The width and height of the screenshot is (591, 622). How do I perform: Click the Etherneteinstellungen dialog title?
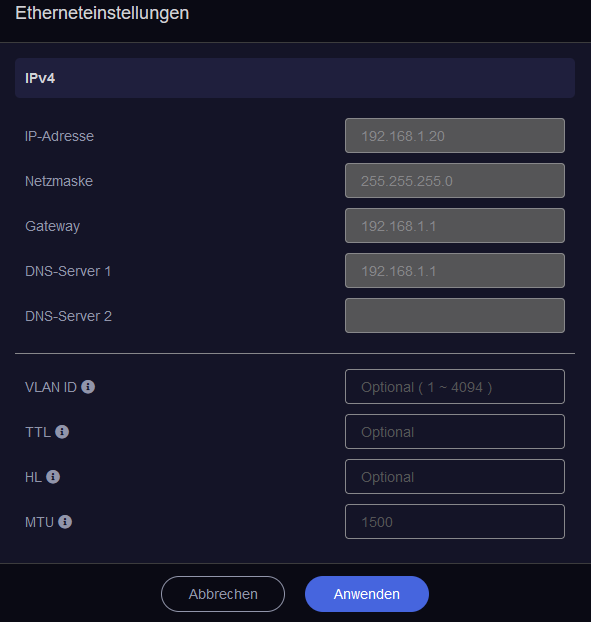coord(102,13)
